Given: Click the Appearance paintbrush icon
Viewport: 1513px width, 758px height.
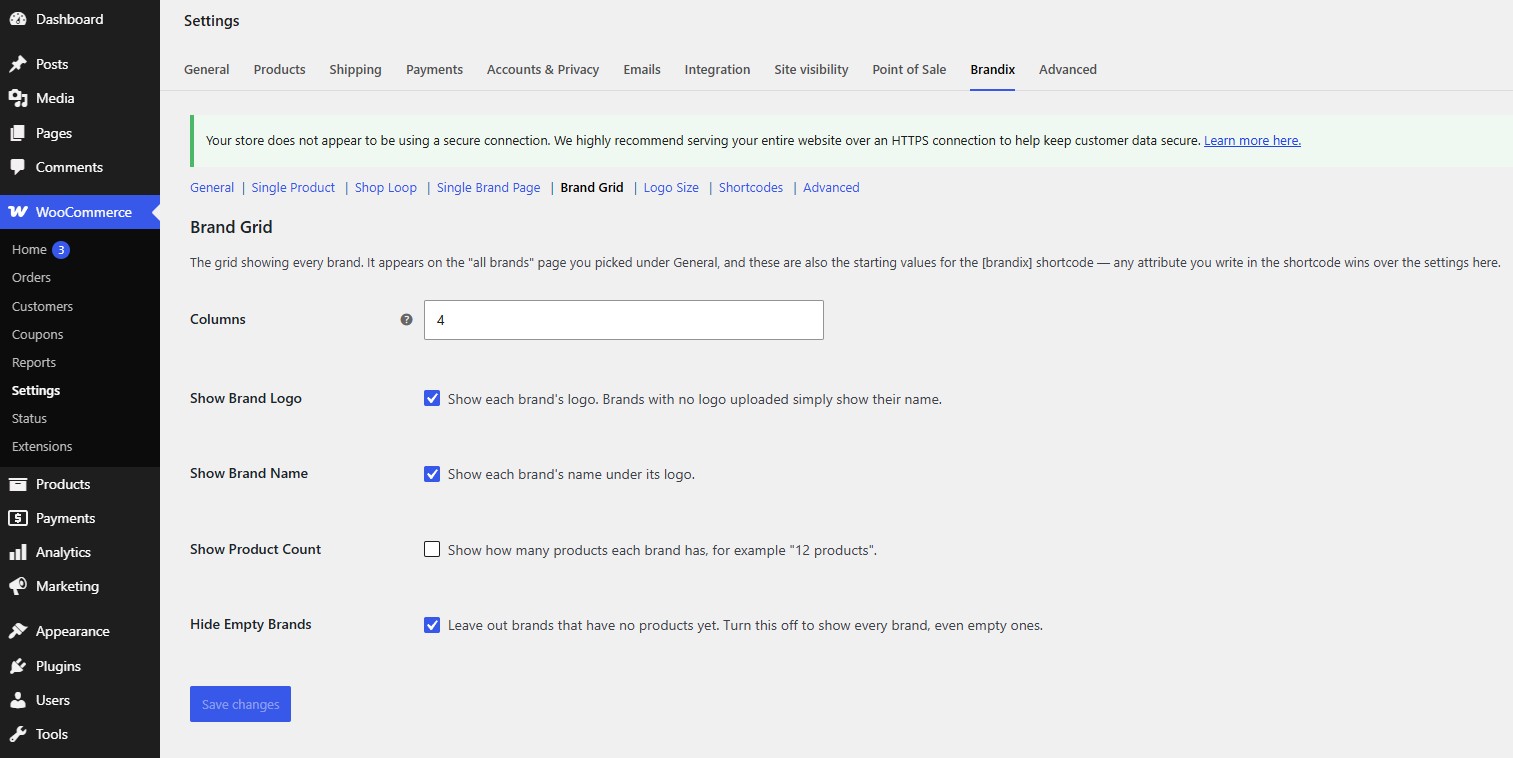Looking at the screenshot, I should click(x=18, y=631).
